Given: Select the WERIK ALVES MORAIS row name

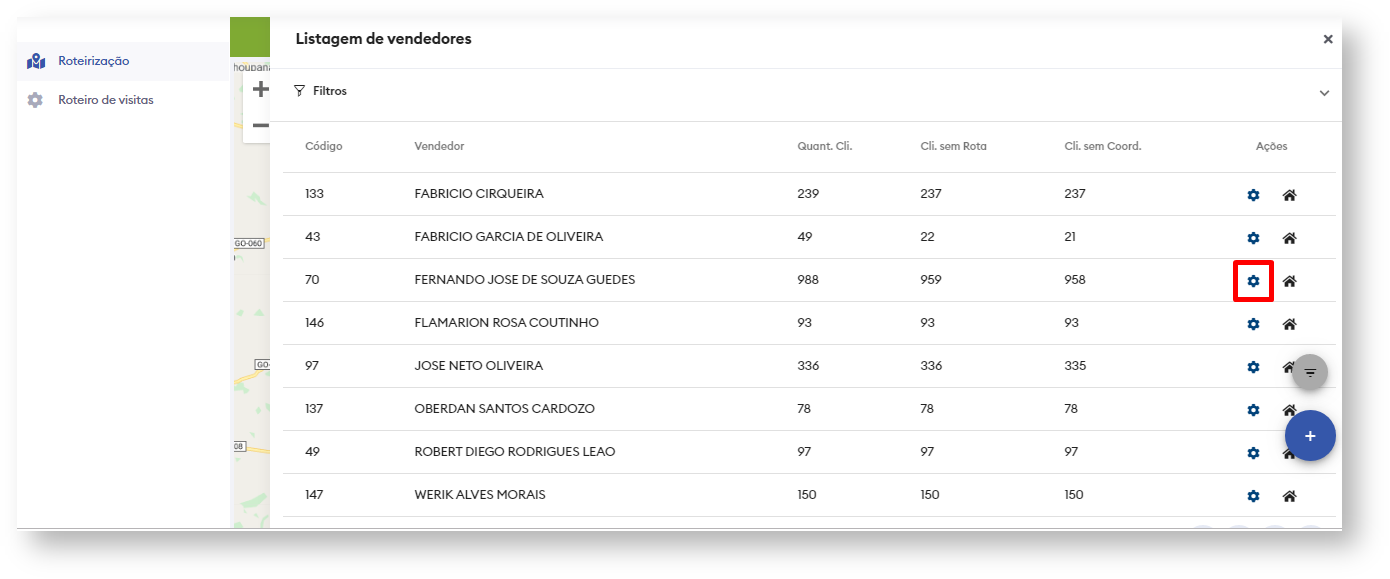Looking at the screenshot, I should pyautogui.click(x=479, y=495).
